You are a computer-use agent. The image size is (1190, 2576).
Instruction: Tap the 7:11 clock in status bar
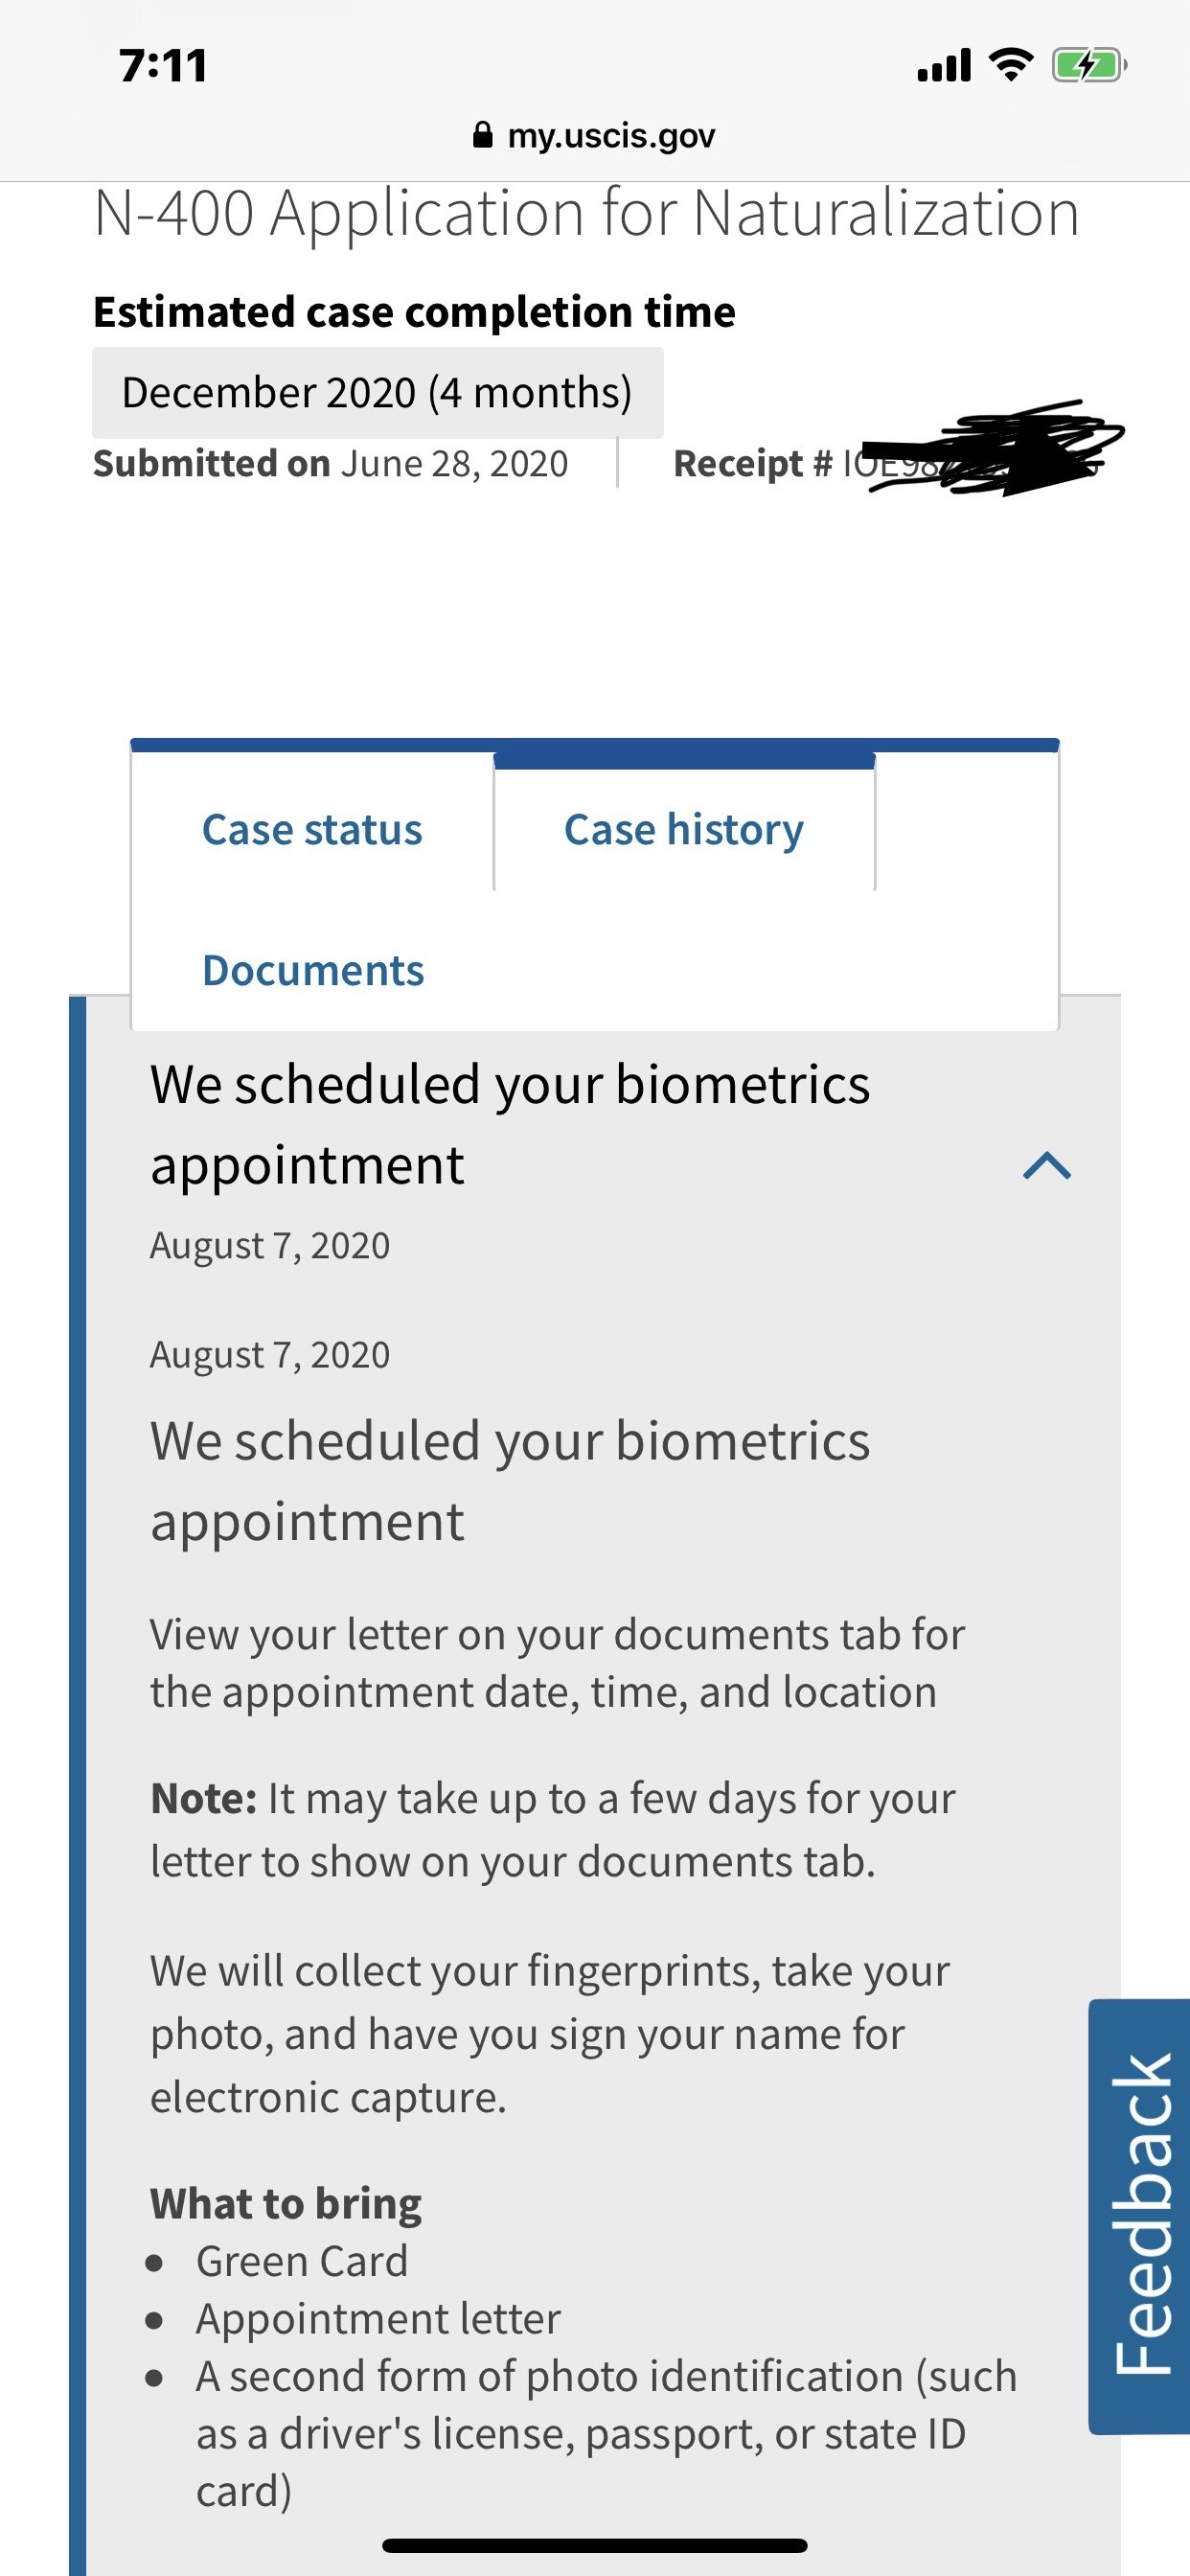point(163,66)
